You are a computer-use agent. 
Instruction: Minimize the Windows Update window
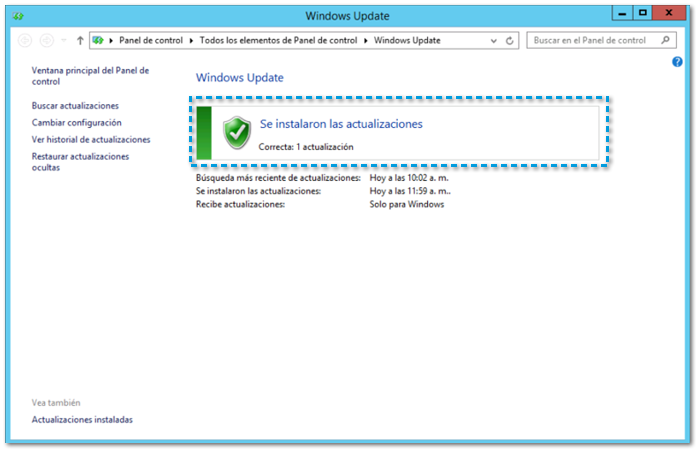pos(622,13)
